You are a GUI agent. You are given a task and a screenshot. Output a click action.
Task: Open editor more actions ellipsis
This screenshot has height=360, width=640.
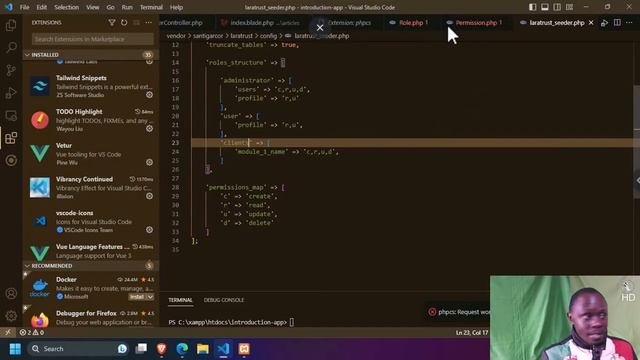pyautogui.click(x=629, y=23)
